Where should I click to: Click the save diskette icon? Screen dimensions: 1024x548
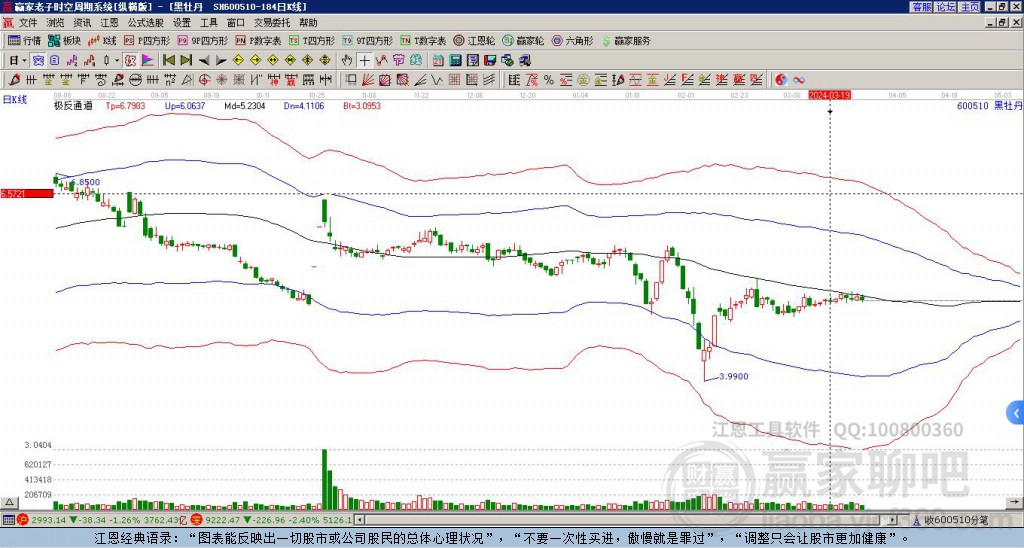(x=490, y=61)
